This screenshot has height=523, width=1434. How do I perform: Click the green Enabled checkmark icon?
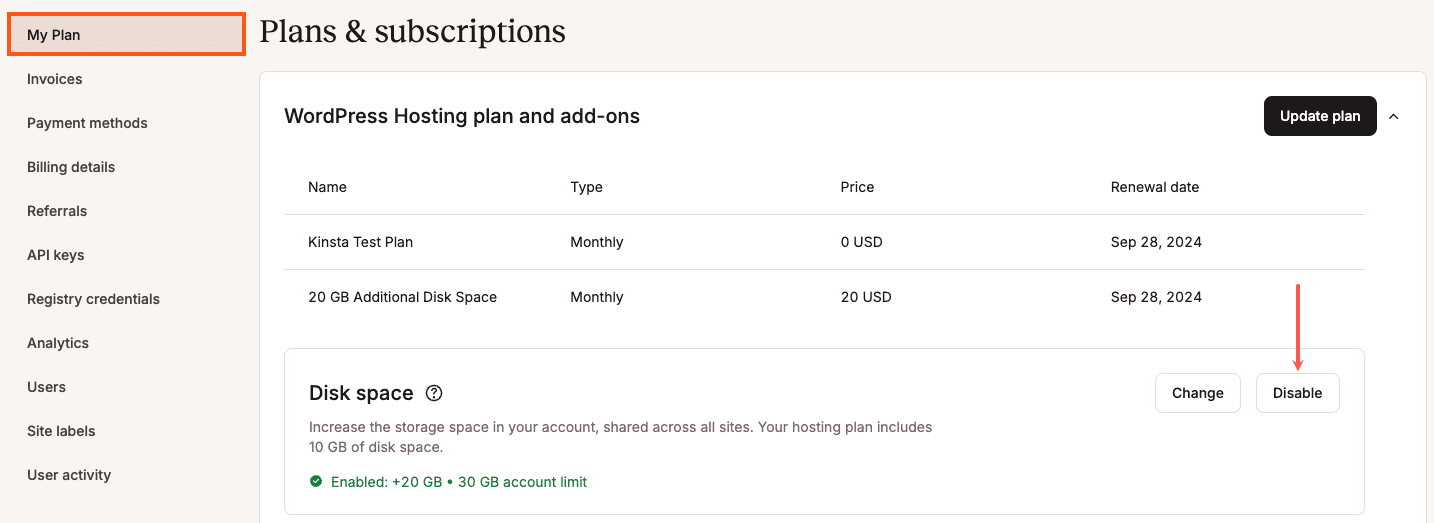(x=316, y=482)
